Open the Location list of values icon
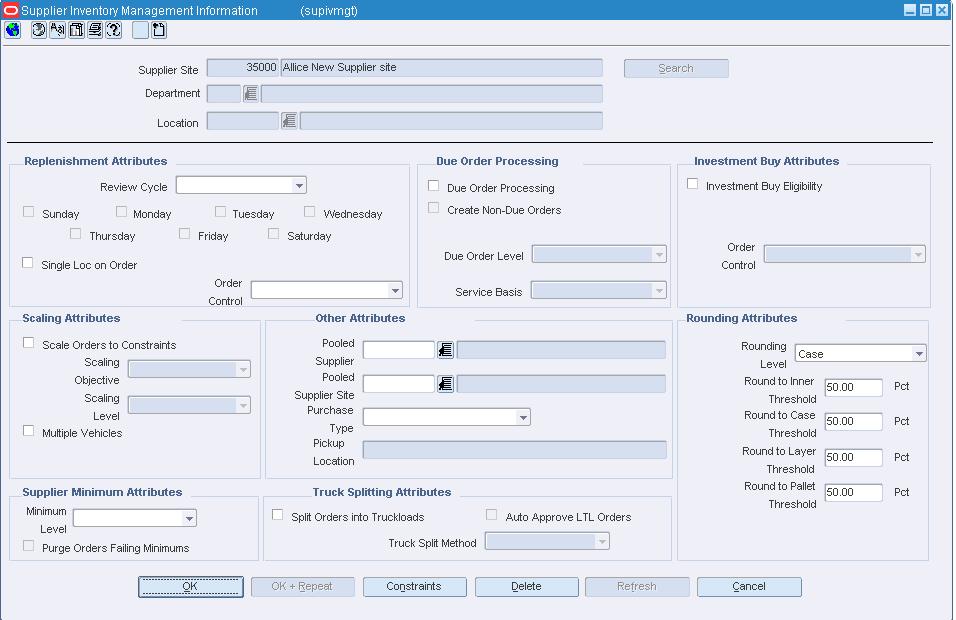The height and width of the screenshot is (620, 956). coord(289,121)
